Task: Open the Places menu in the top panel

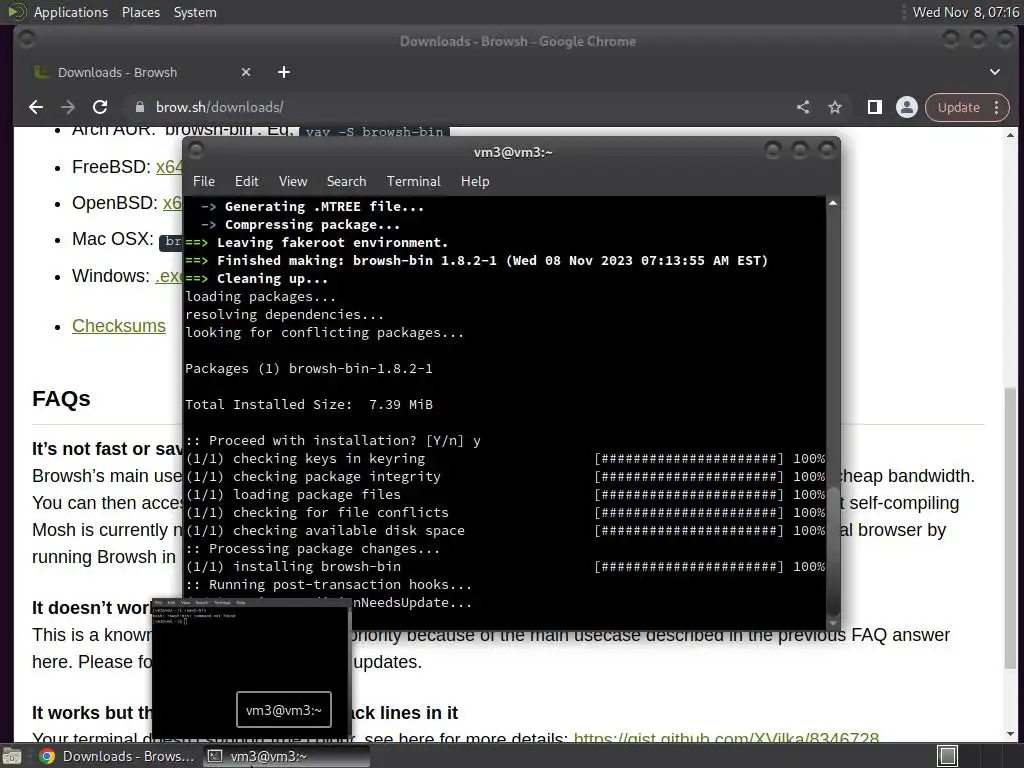Action: click(141, 12)
